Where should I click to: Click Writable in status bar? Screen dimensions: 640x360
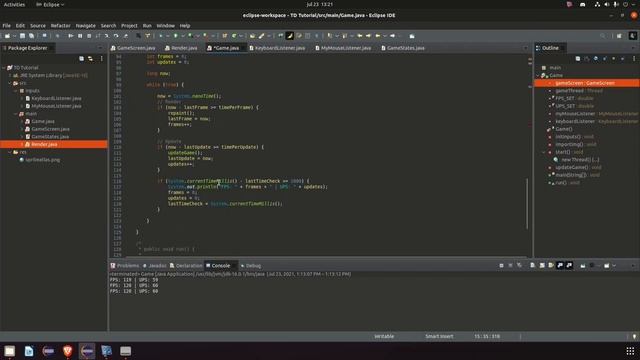click(x=384, y=336)
